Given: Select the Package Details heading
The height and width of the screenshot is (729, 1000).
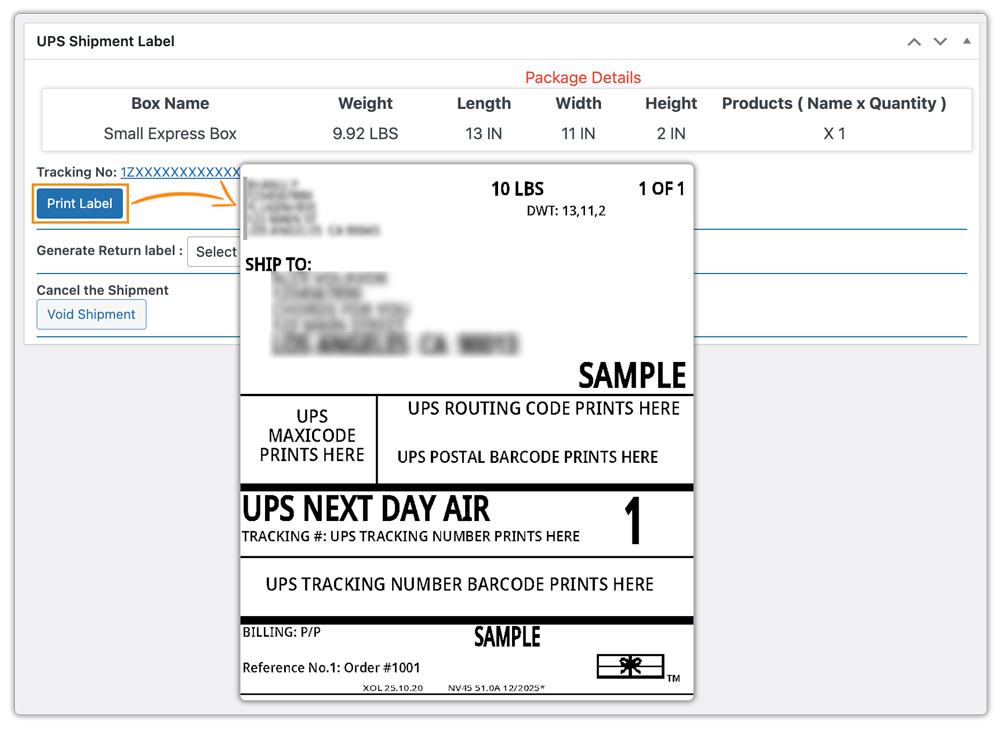Looking at the screenshot, I should [x=583, y=77].
